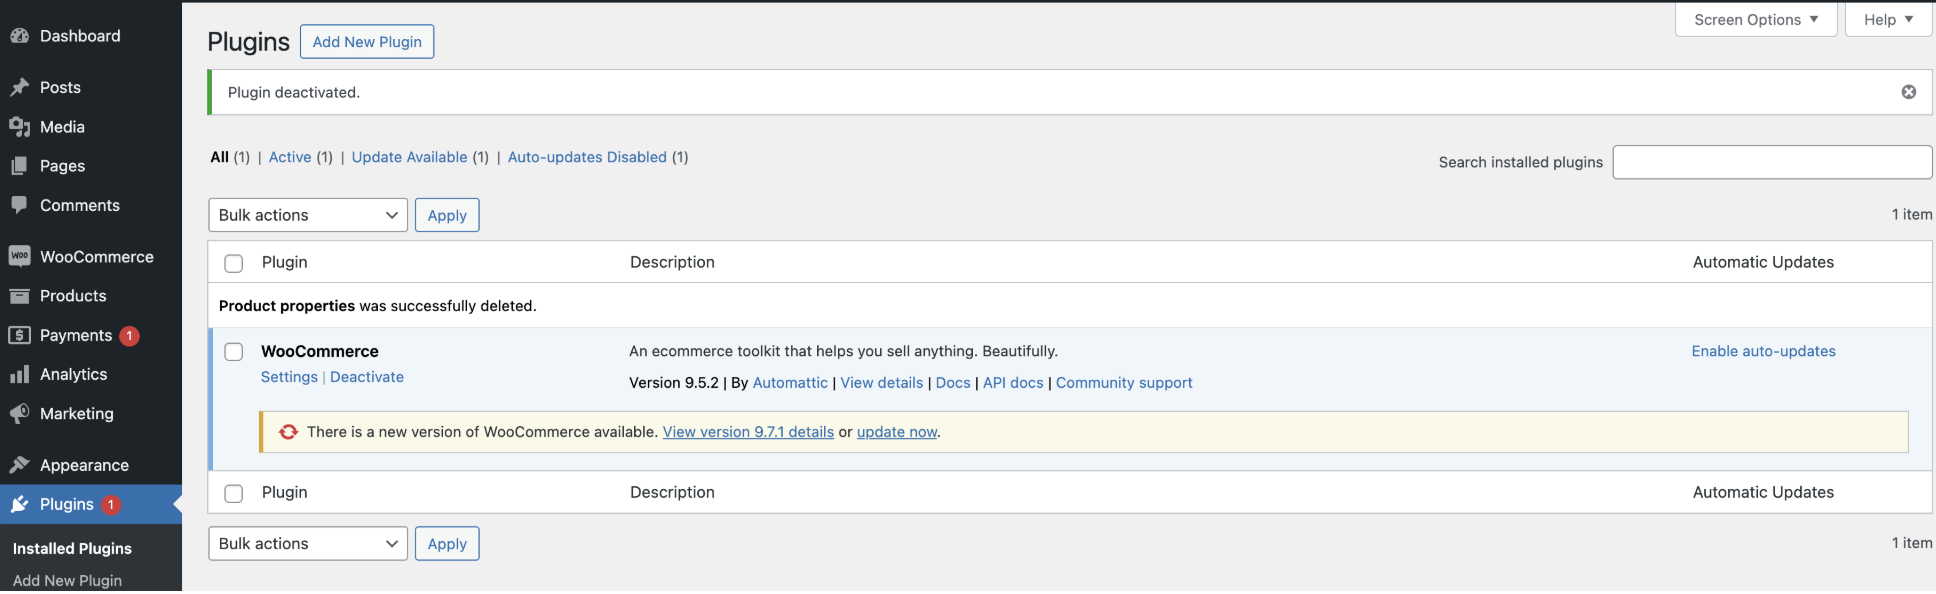Open the WooCommerce Docs link

953,383
